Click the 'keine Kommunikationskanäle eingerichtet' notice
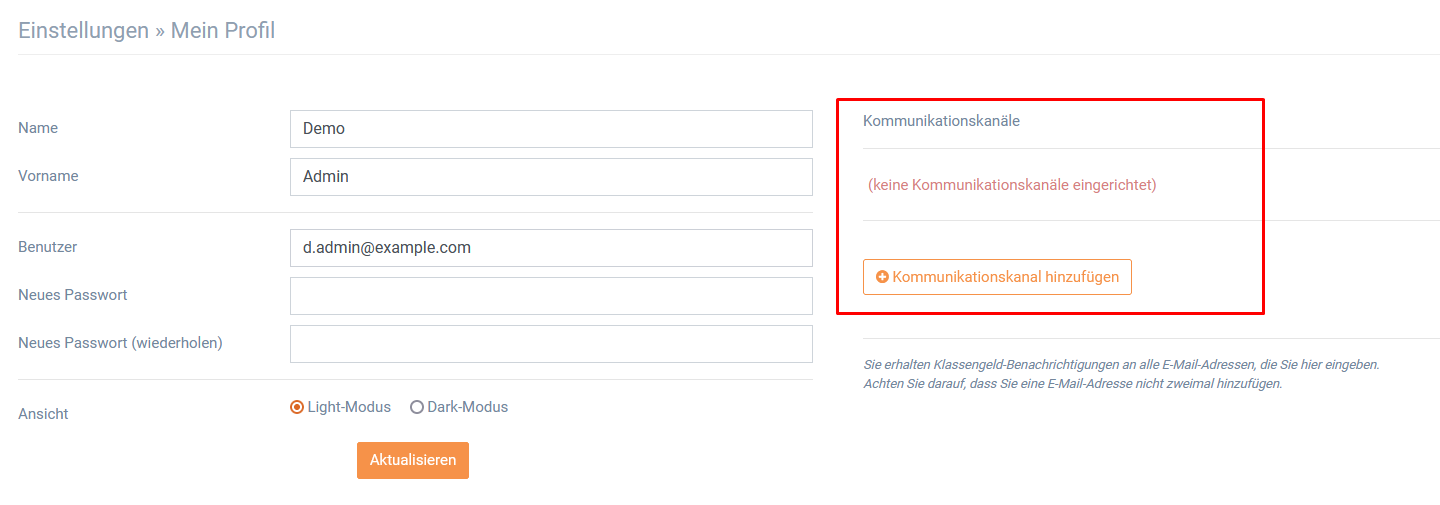This screenshot has width=1440, height=505. 1012,185
